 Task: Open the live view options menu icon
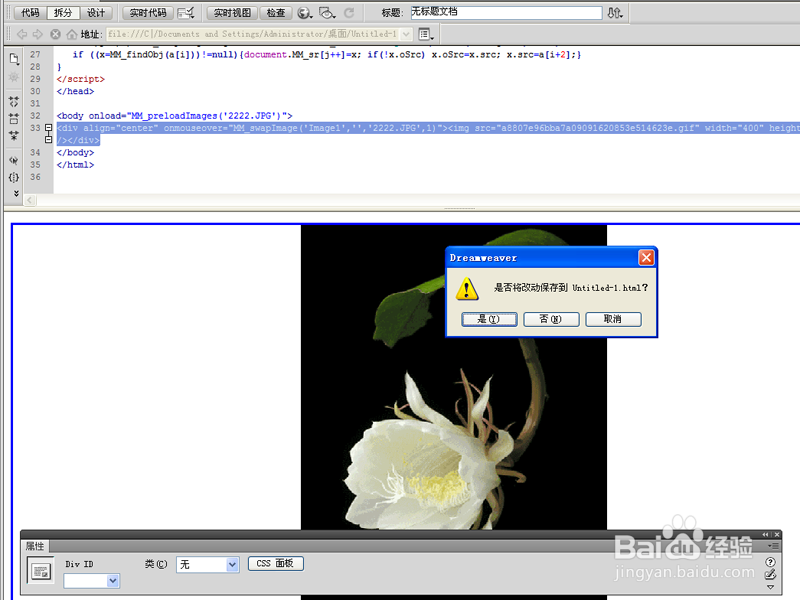pos(426,34)
